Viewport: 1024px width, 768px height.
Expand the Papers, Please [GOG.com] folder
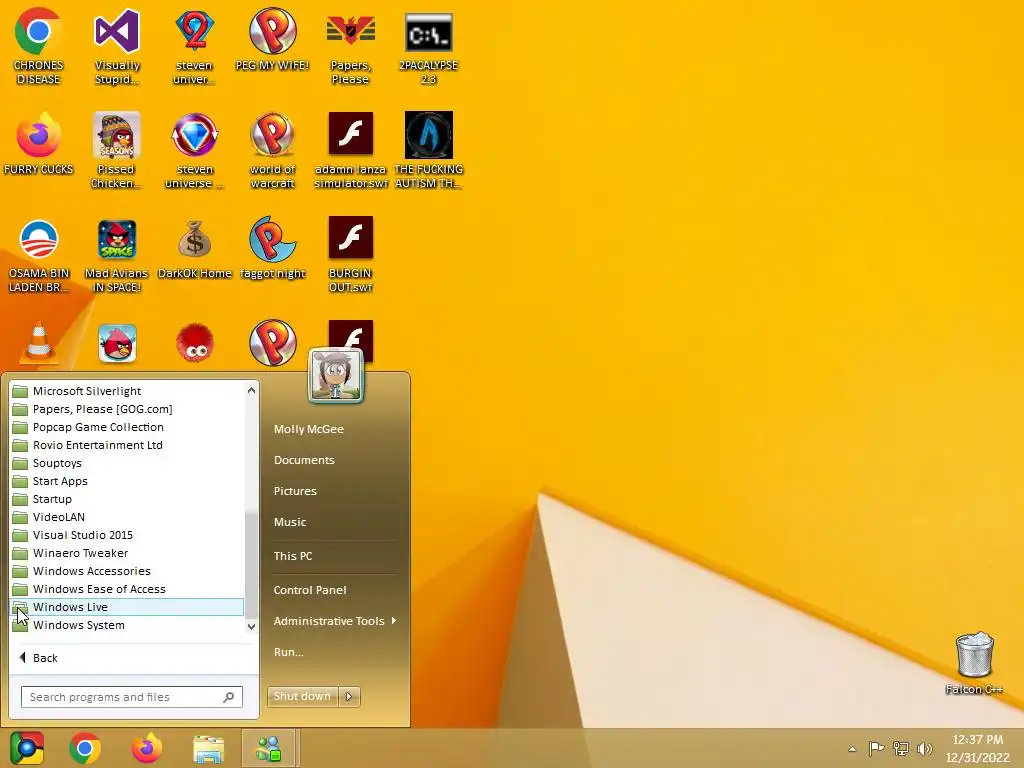pyautogui.click(x=127, y=409)
